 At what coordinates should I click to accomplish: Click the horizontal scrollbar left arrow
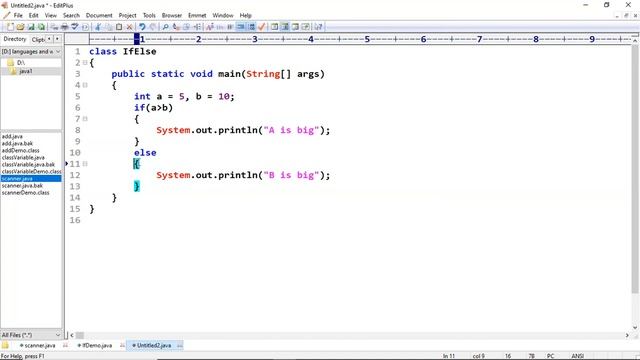coord(72,336)
